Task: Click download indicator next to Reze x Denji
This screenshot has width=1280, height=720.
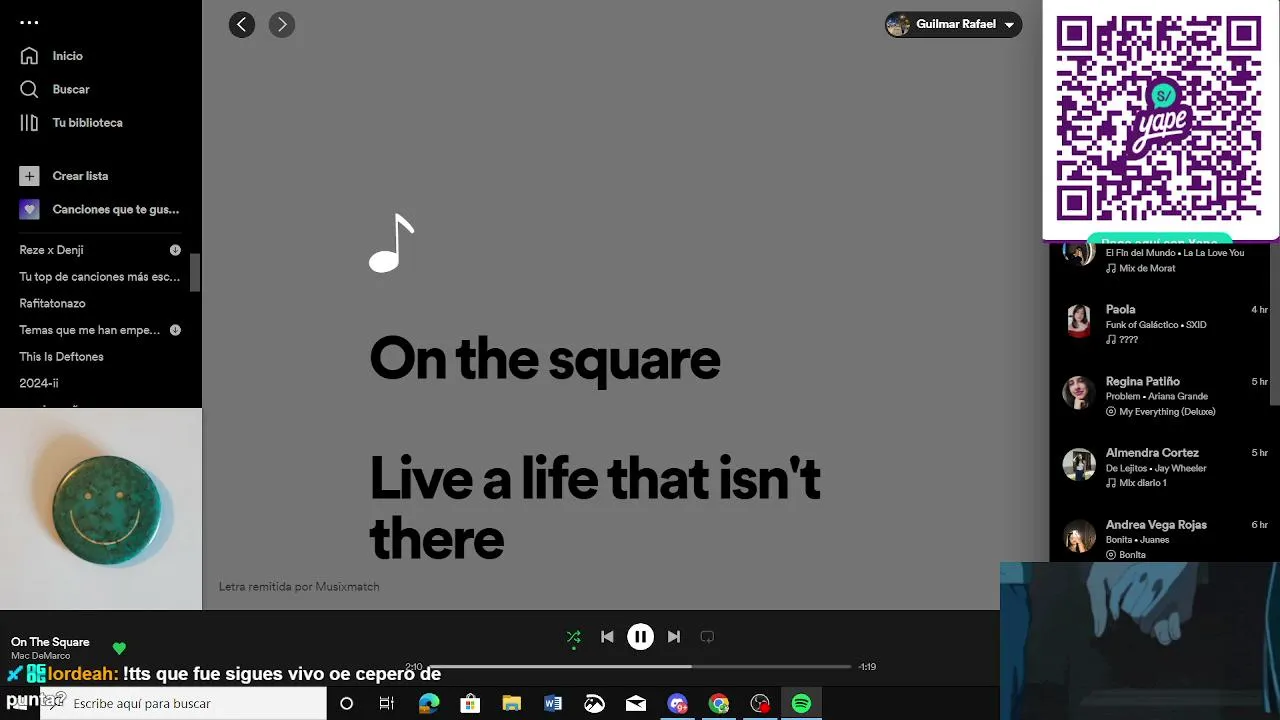Action: (175, 250)
